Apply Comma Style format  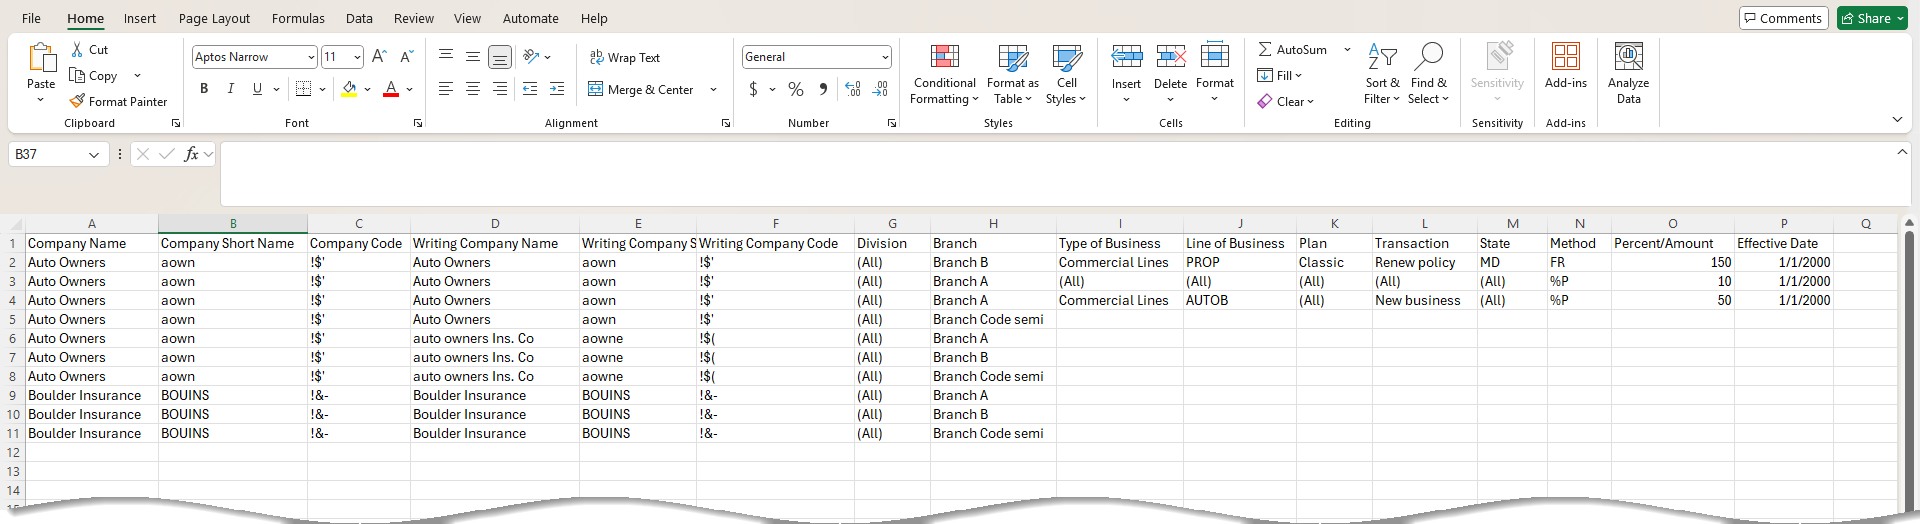[823, 89]
